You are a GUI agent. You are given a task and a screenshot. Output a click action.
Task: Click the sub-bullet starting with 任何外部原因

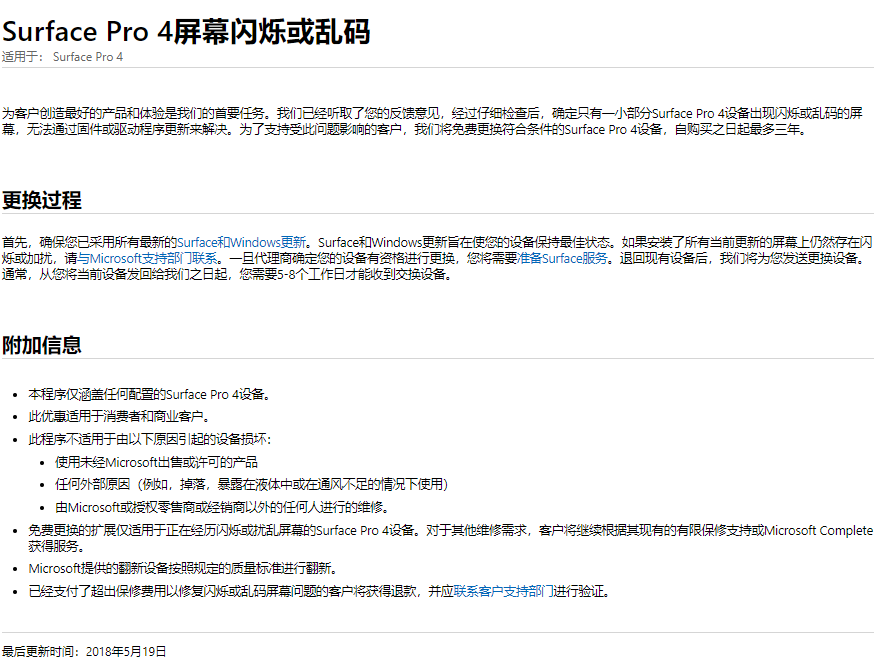click(251, 485)
